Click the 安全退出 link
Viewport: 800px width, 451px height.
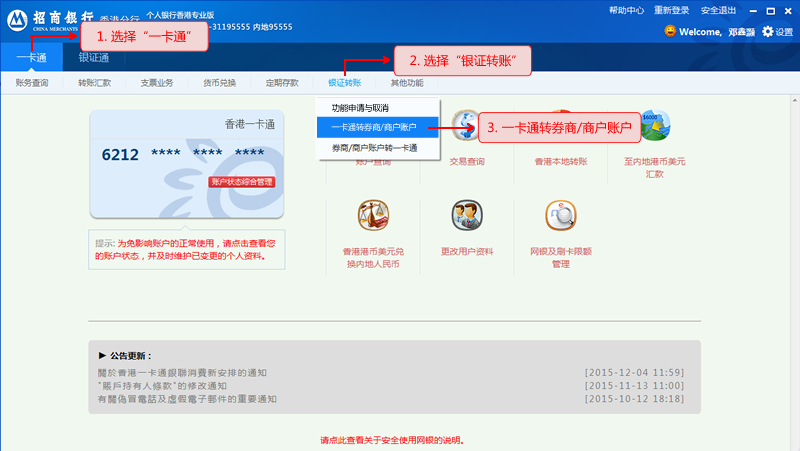tap(747, 10)
